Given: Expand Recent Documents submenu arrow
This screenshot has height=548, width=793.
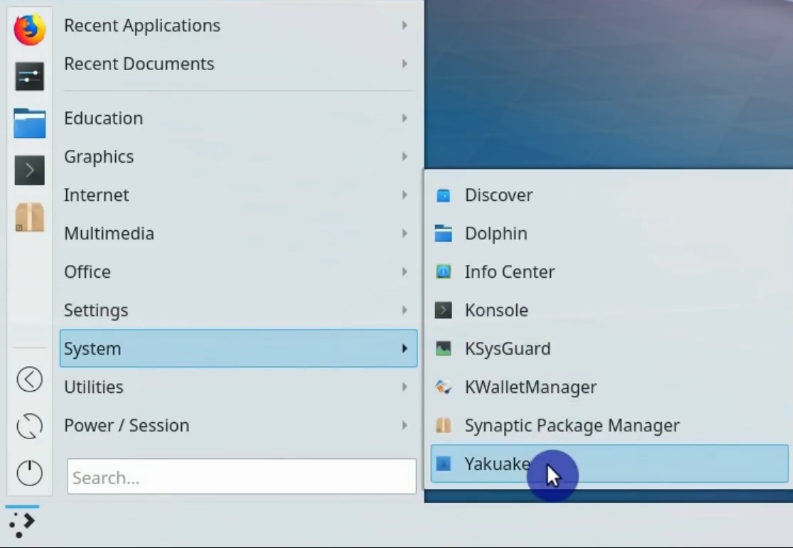Looking at the screenshot, I should pyautogui.click(x=405, y=63).
